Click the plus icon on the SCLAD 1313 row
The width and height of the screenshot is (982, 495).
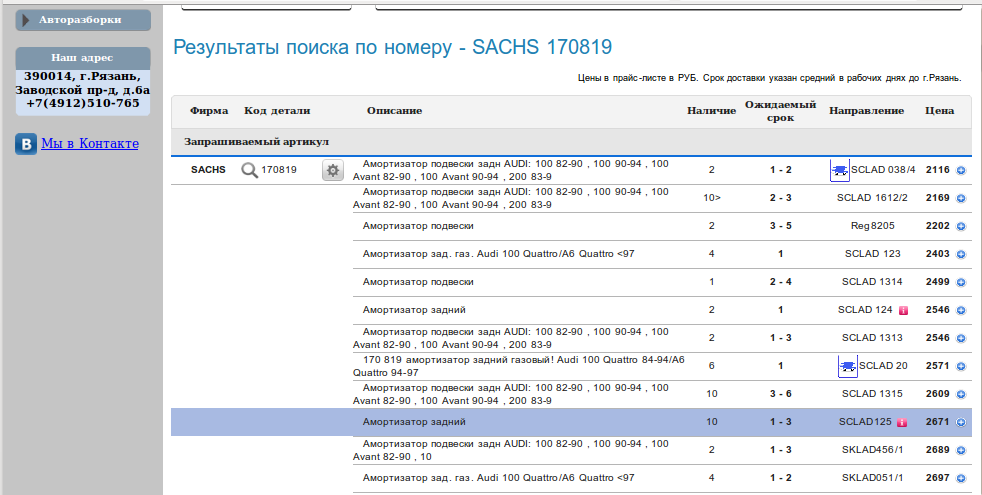(x=961, y=338)
